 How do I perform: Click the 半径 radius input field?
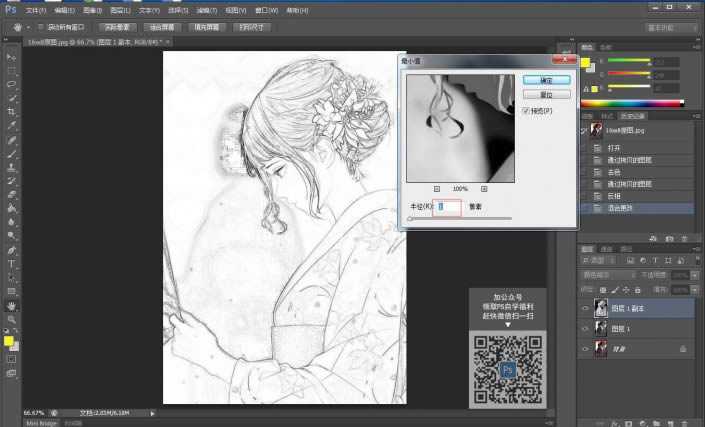448,206
